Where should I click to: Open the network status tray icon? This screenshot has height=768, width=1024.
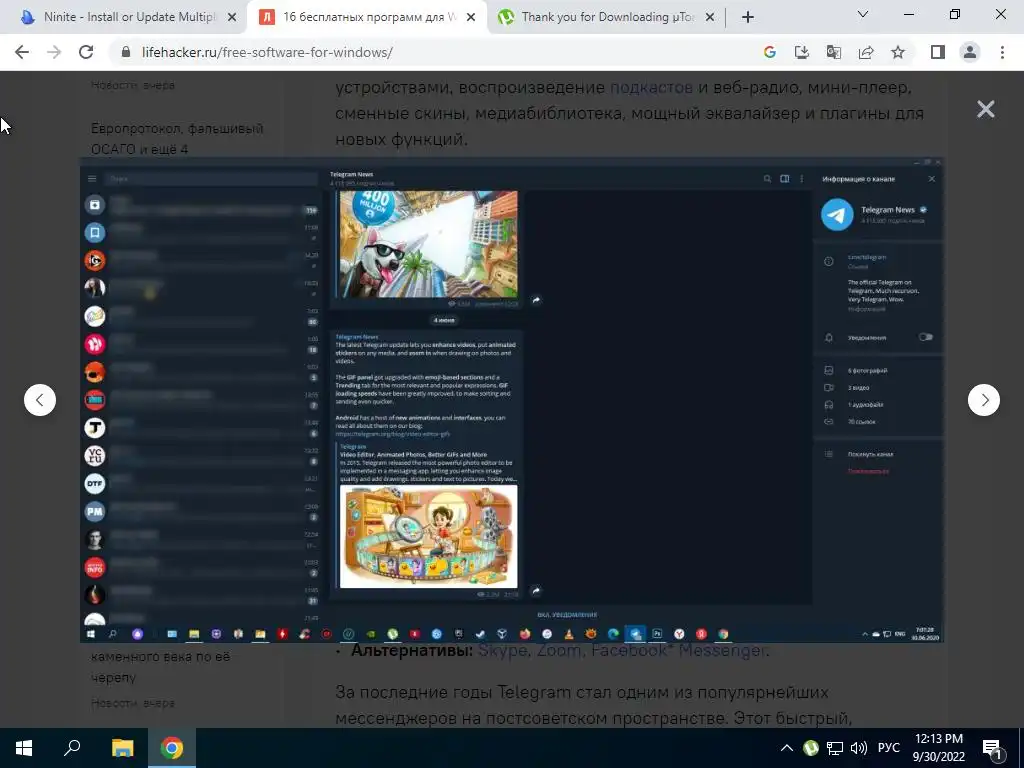click(x=835, y=748)
